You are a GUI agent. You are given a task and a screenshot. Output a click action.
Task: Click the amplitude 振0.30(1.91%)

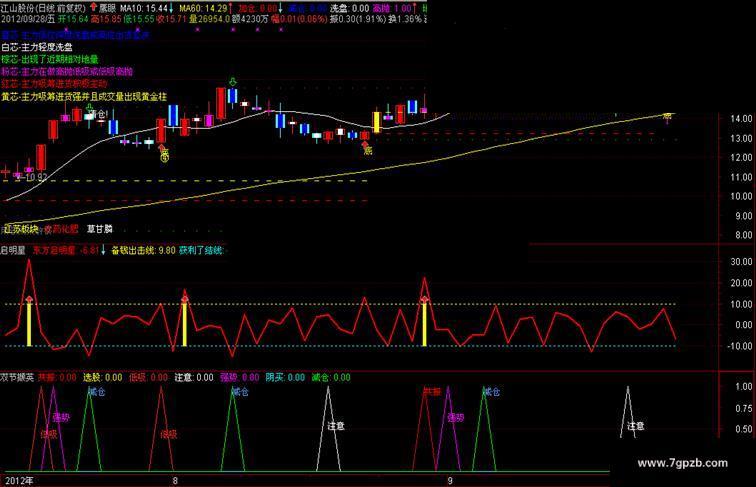point(357,19)
